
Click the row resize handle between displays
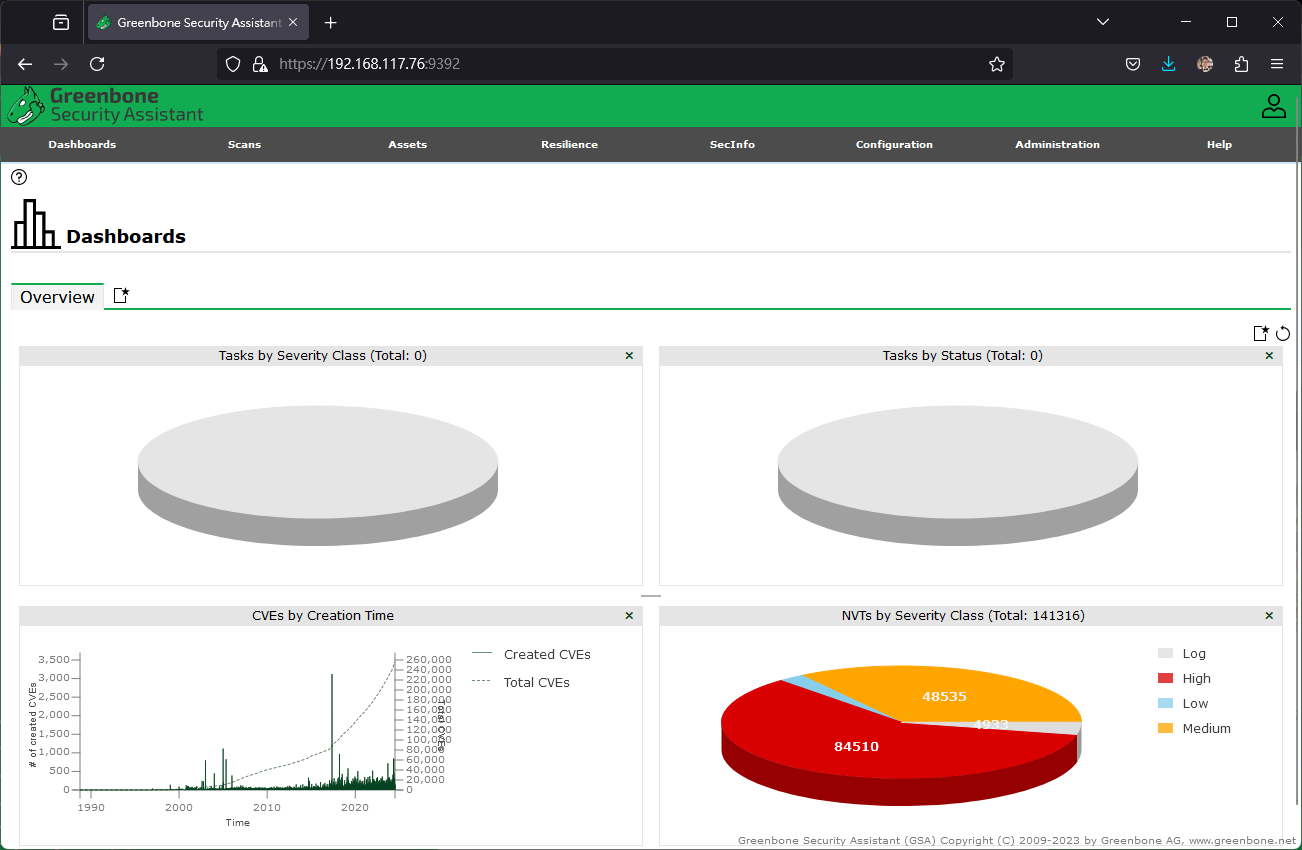click(651, 596)
